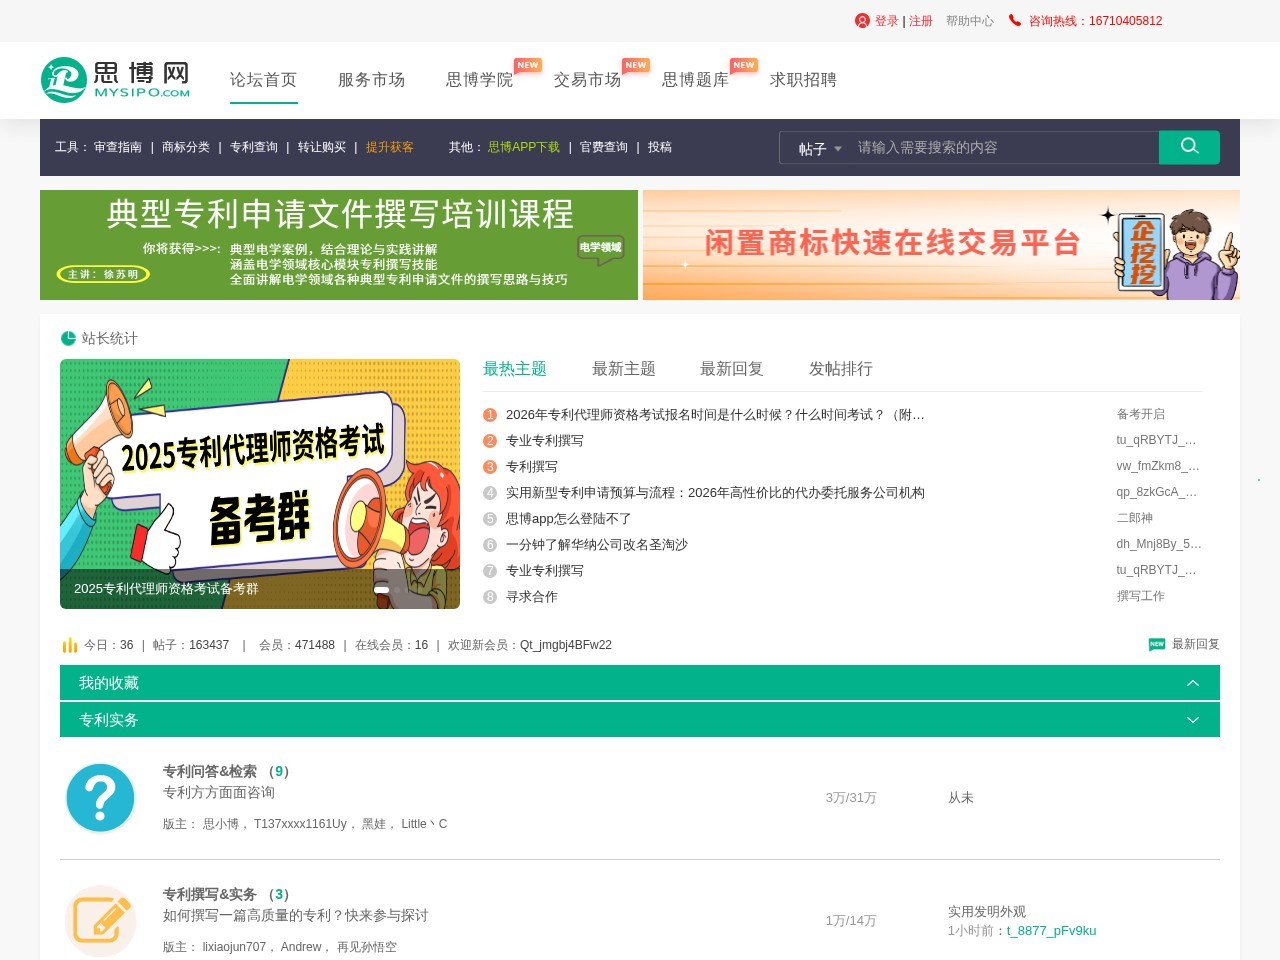Open the 帖子 search type dropdown
The height and width of the screenshot is (960, 1280).
(x=816, y=147)
